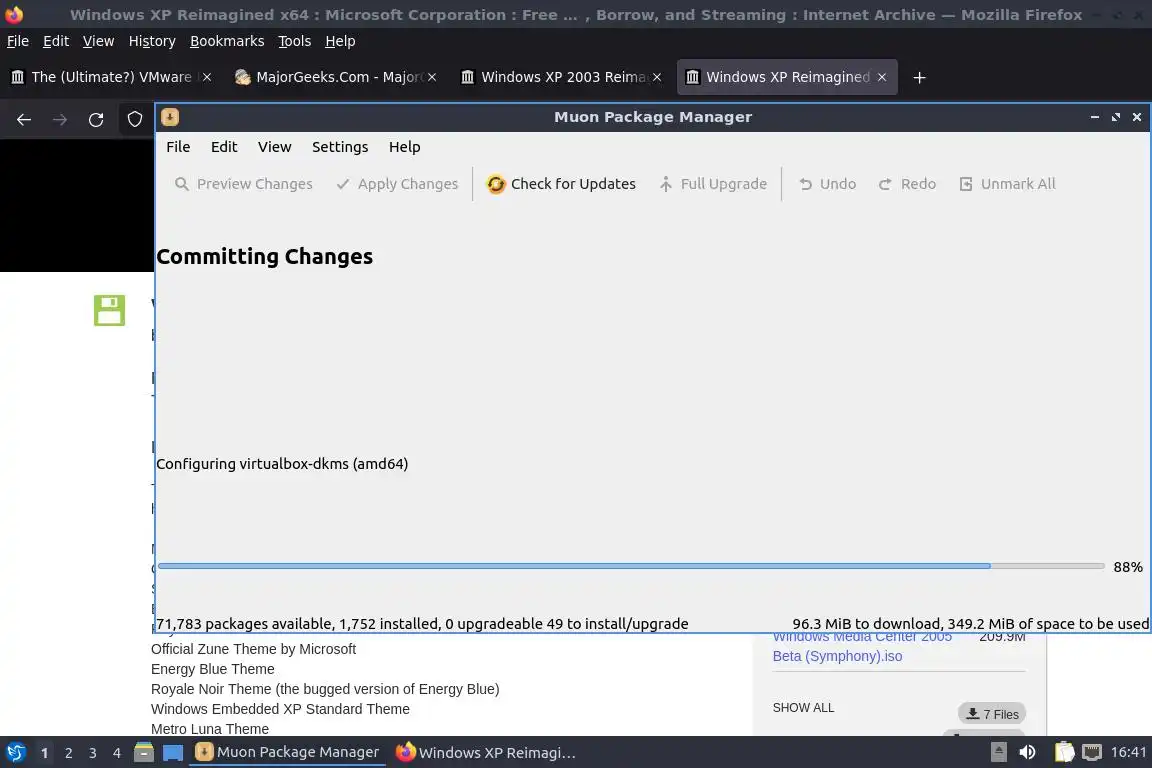1152x768 pixels.
Task: Click the green floppy disk software icon
Action: pyautogui.click(x=109, y=310)
